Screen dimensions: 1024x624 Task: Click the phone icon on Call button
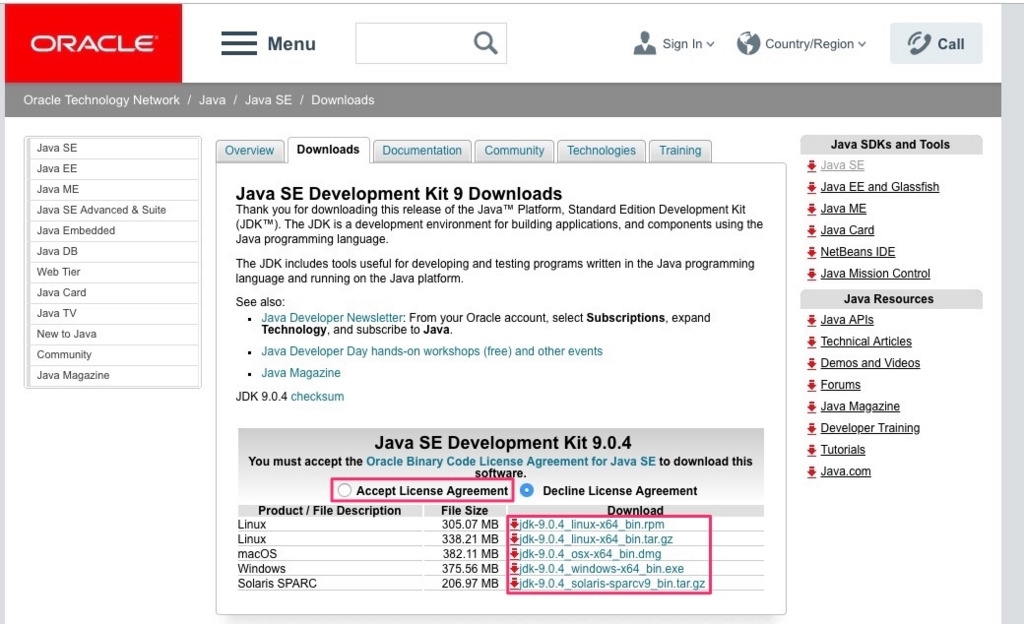919,43
